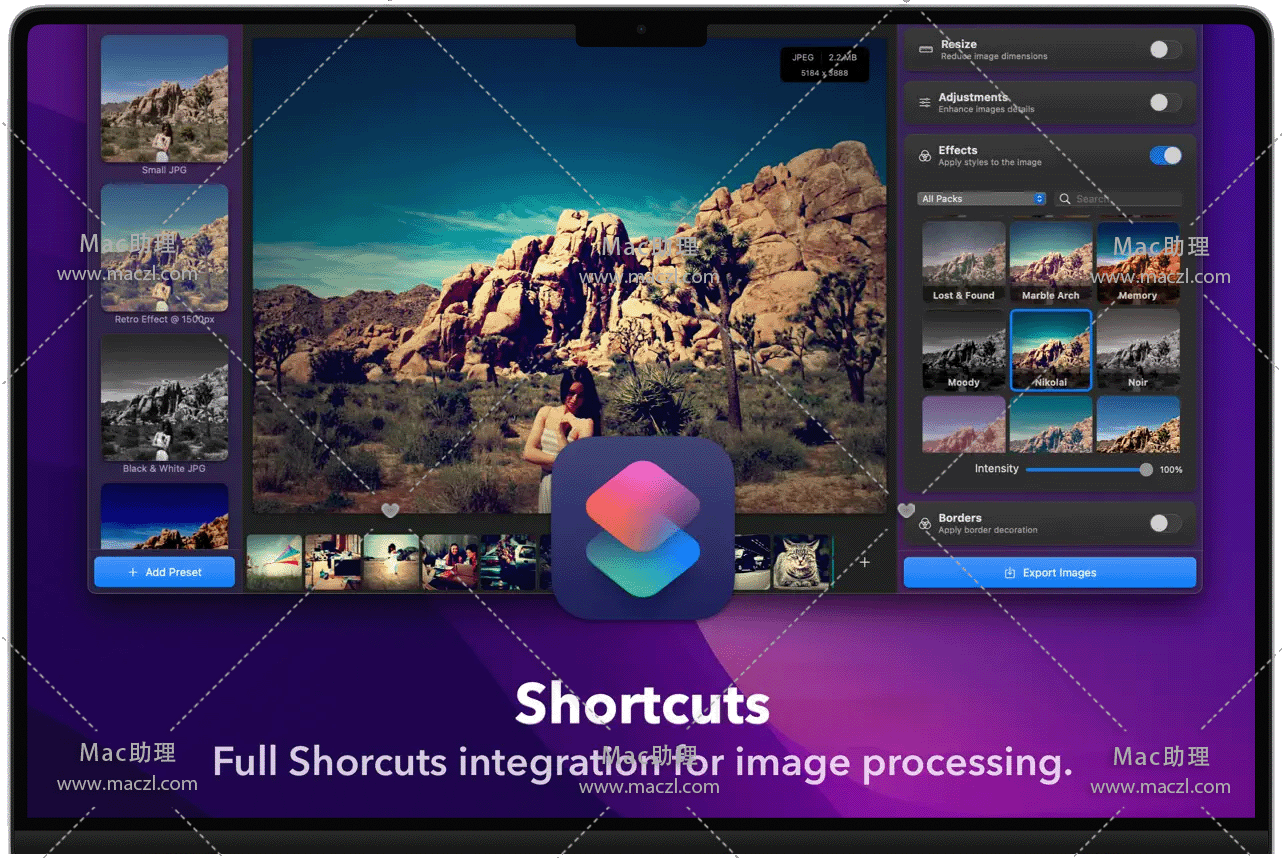Screen dimensions: 1282x858
Task: Apply the Lost & Found effect
Action: click(x=964, y=262)
